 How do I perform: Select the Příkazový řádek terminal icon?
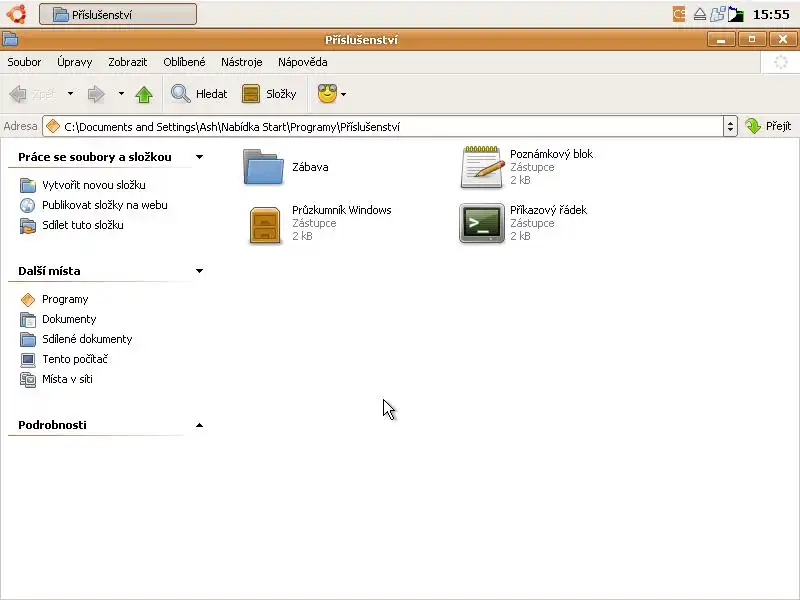click(482, 223)
